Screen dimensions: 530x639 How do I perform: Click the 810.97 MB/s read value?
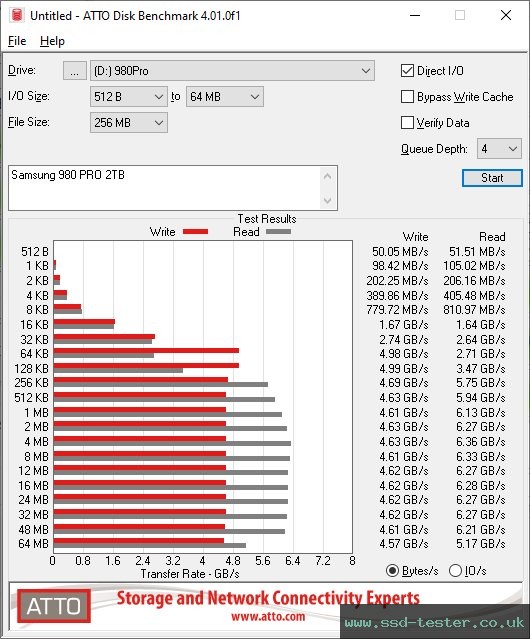click(x=474, y=310)
